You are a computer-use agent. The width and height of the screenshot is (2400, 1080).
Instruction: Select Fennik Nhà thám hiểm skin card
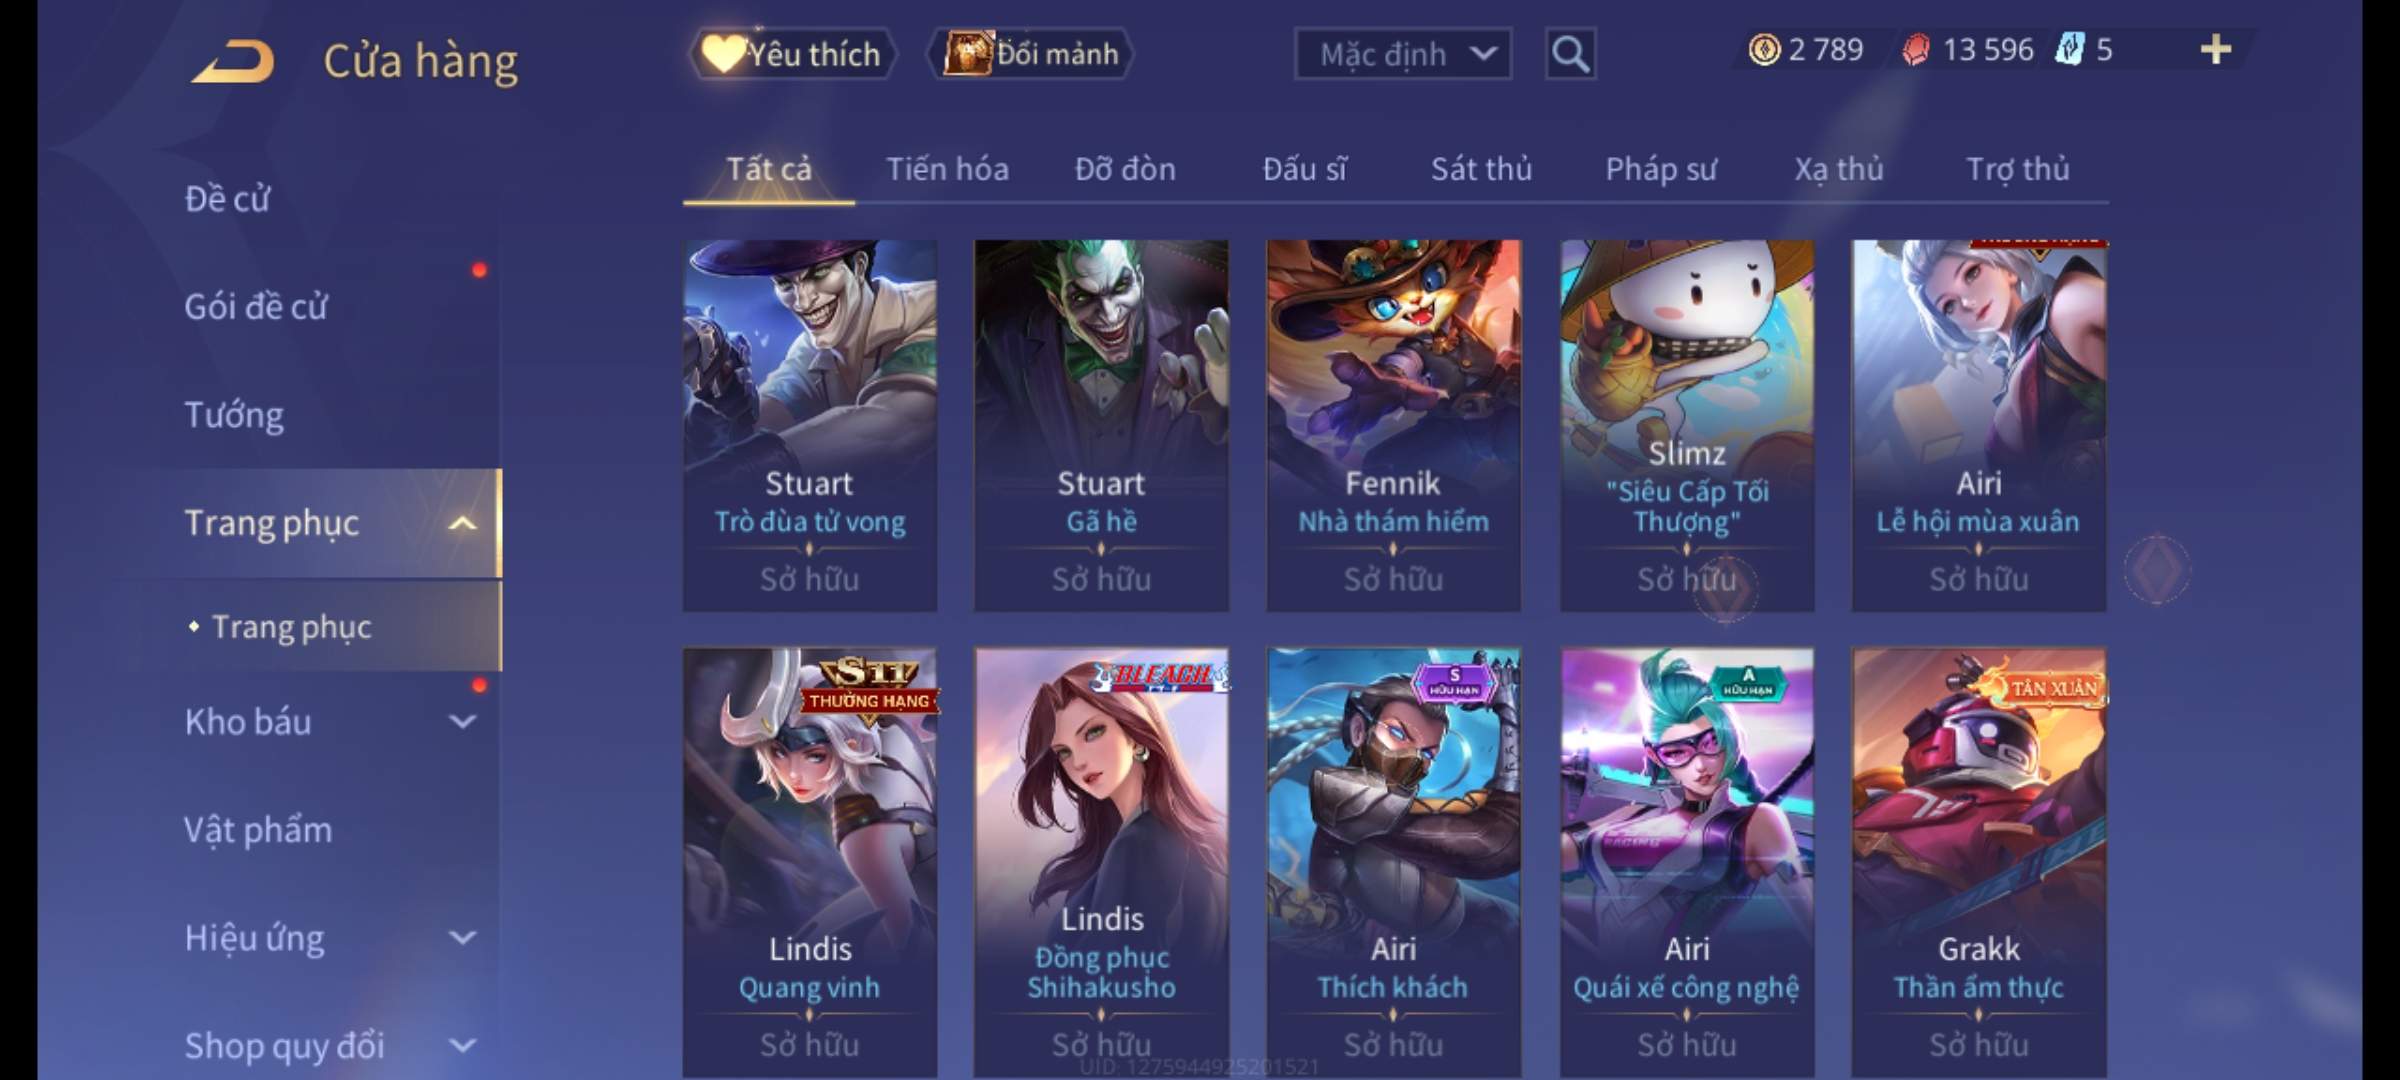click(x=1393, y=425)
